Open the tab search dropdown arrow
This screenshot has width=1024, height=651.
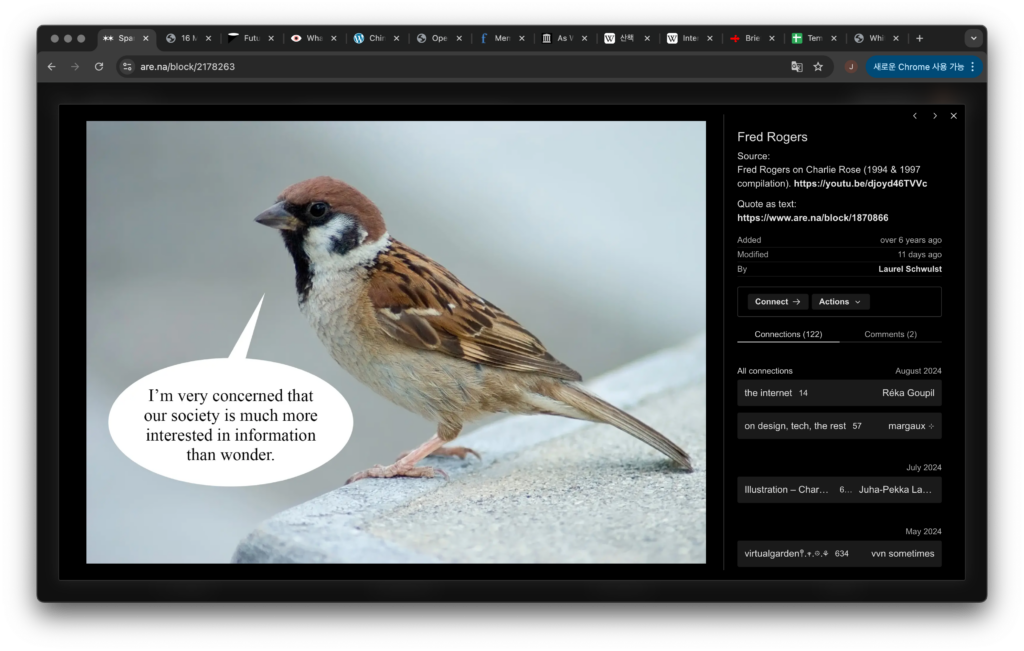pyautogui.click(x=973, y=38)
